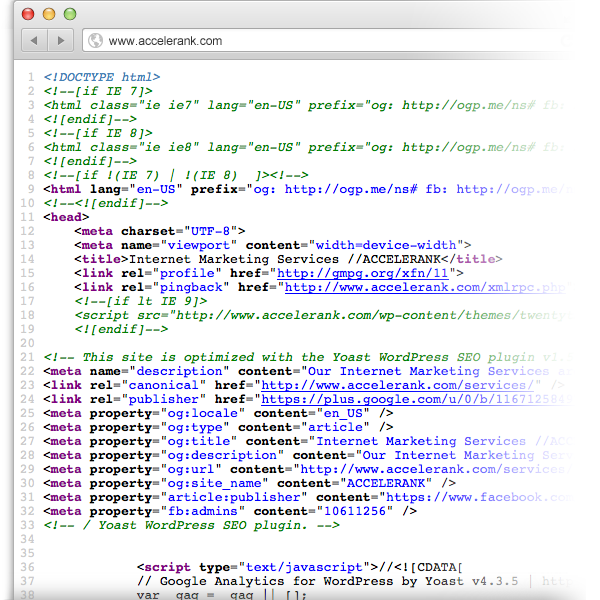This screenshot has width=600, height=600.
Task: Click the "og:description" property value
Action: pyautogui.click(x=222, y=456)
